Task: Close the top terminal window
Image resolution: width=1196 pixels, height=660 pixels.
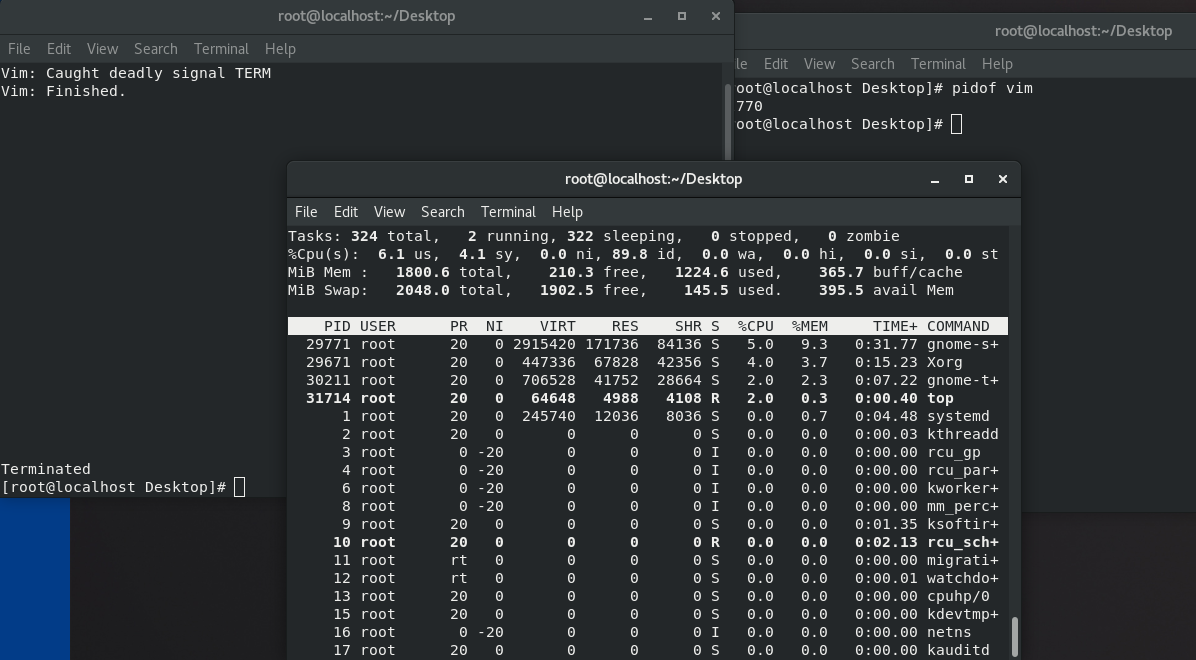Action: [1003, 179]
